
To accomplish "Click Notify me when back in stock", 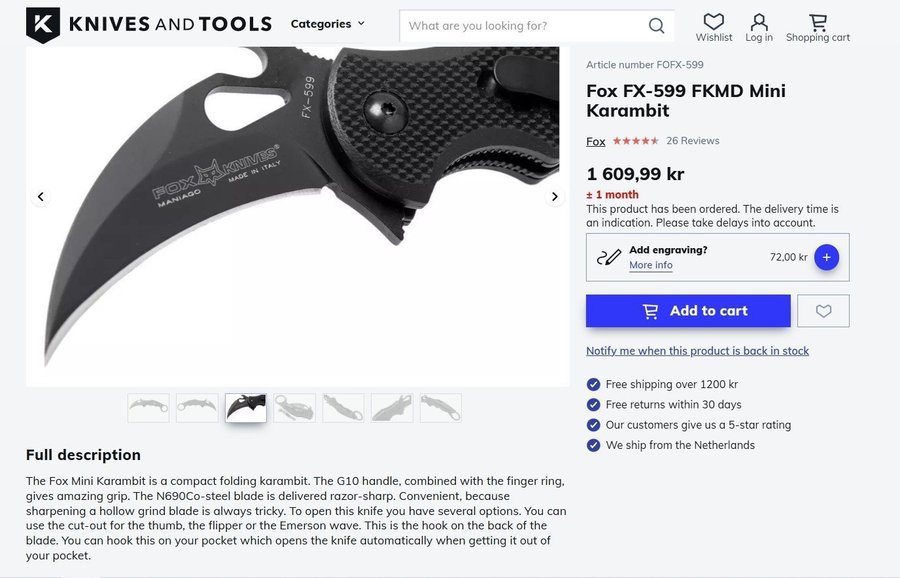I will (697, 351).
